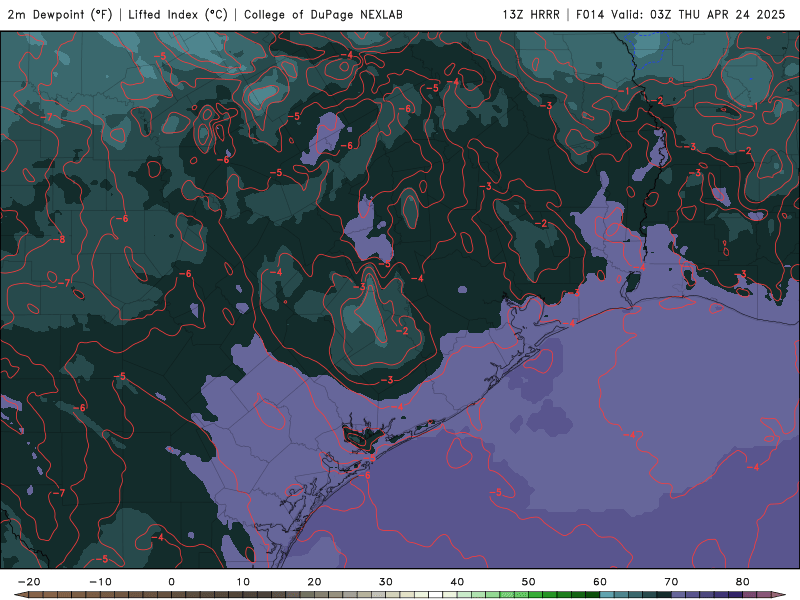The width and height of the screenshot is (800, 600).
Task: Click the 70 value on the color scale
Action: pyautogui.click(x=671, y=582)
